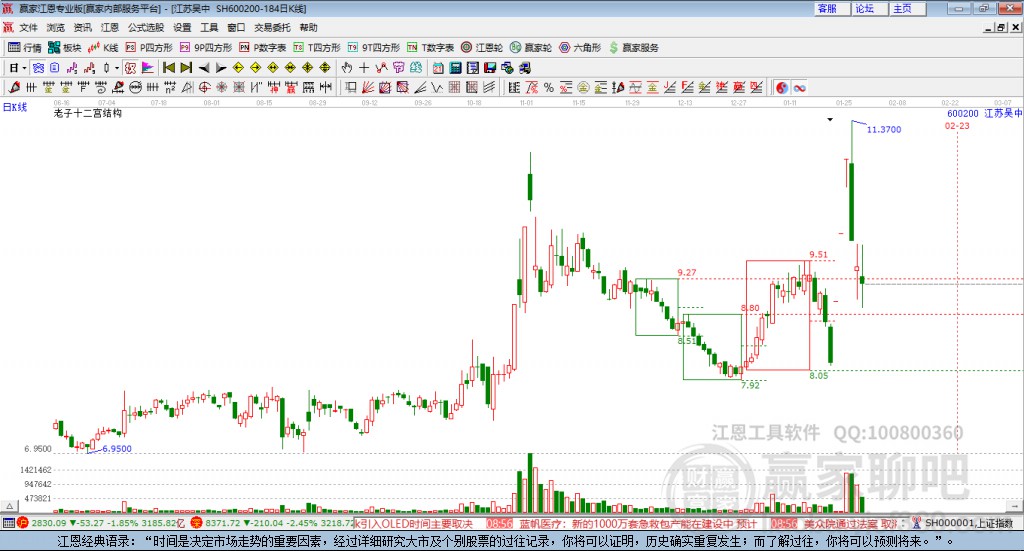Image resolution: width=1024 pixels, height=551 pixels.
Task: Open the P四方形 tool
Action: coord(149,48)
